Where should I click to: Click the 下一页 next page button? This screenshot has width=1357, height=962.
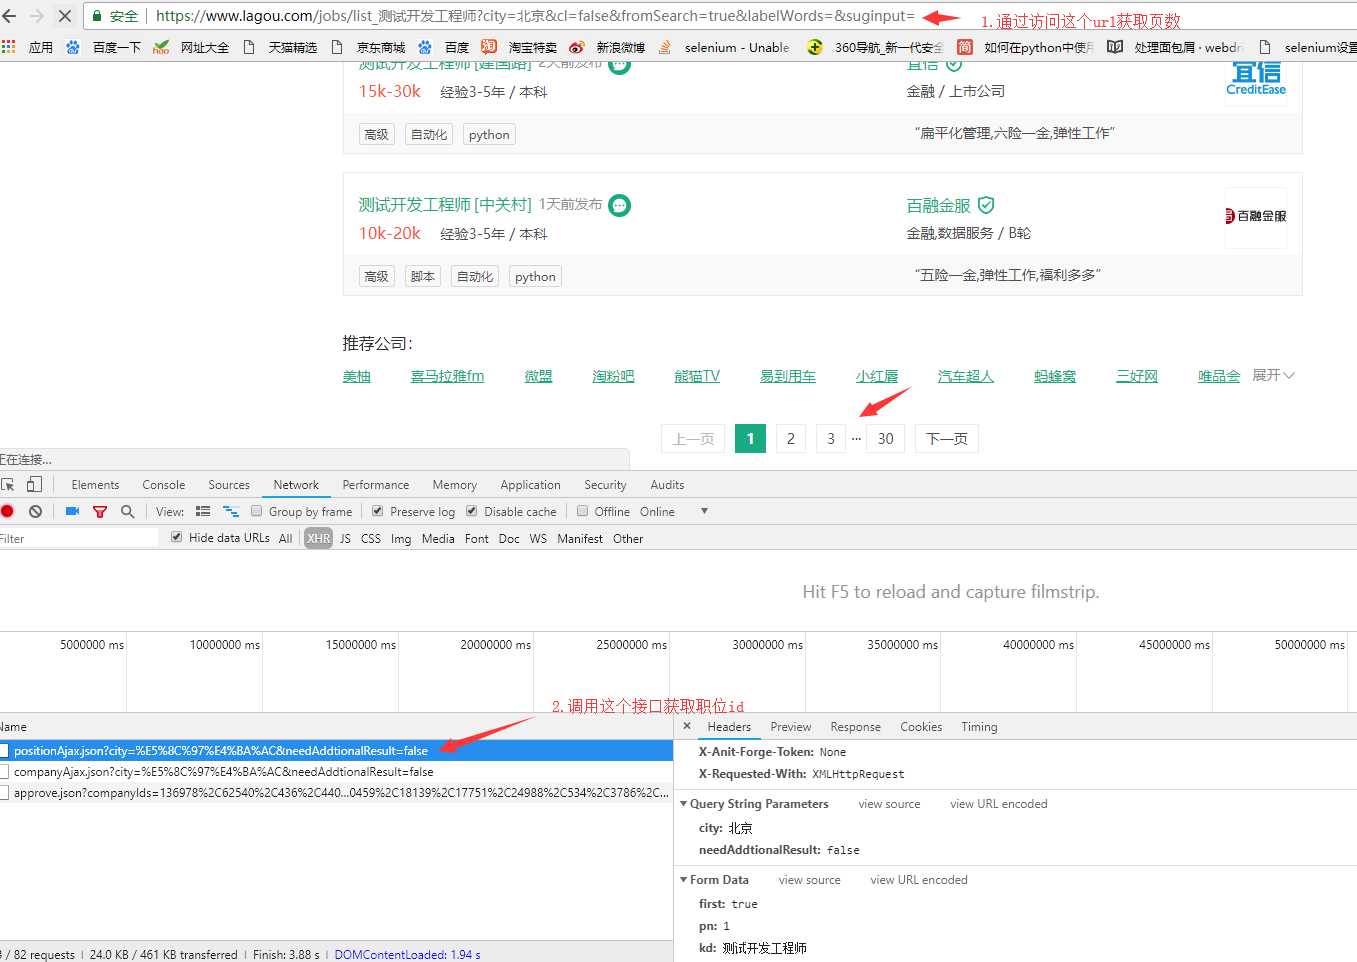(946, 438)
